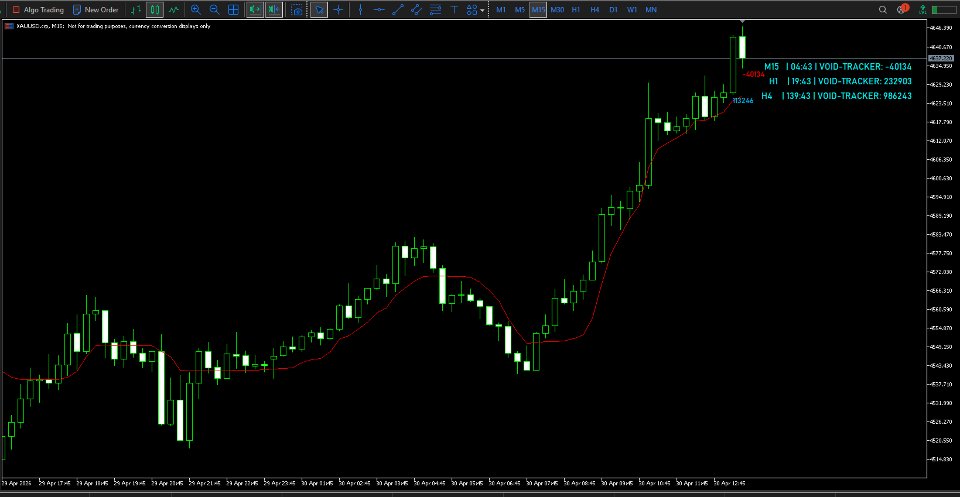This screenshot has width=960, height=497.
Task: Switch timeframe to H4
Action: pyautogui.click(x=594, y=10)
